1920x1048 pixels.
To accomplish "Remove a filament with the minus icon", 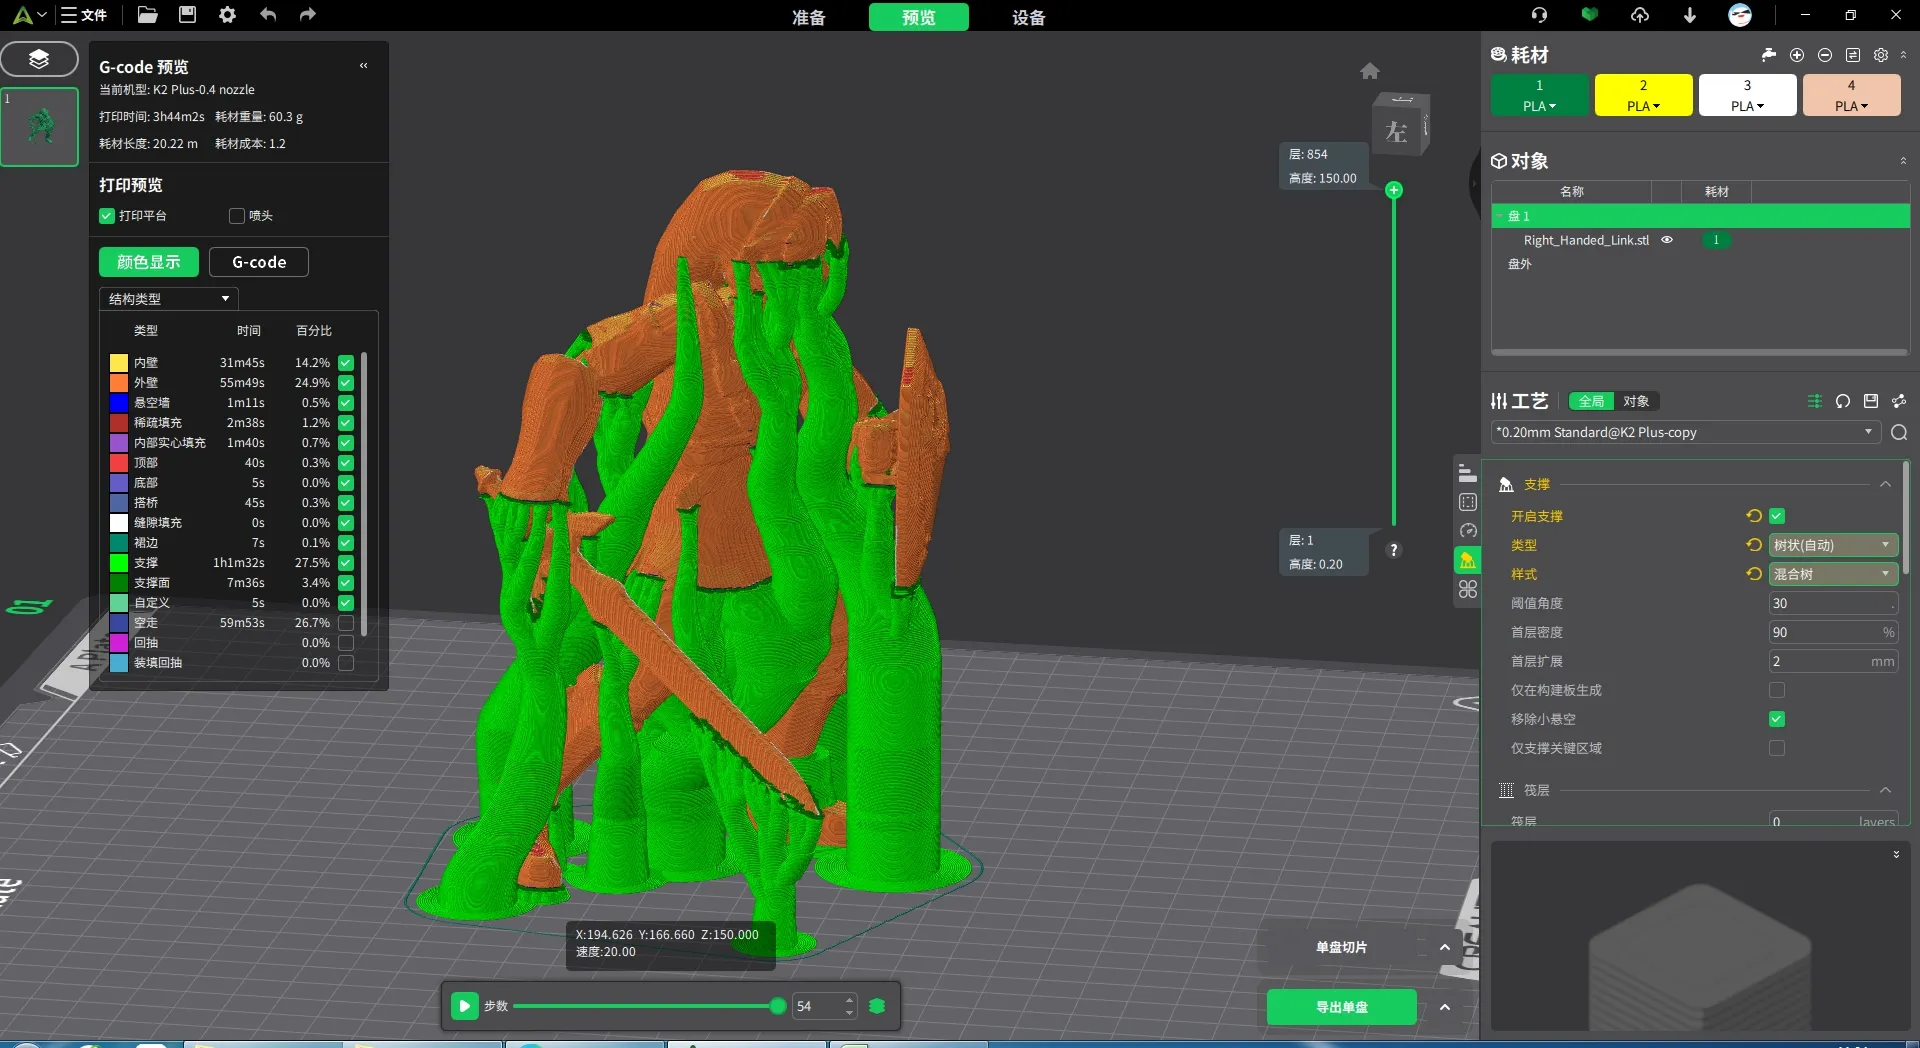I will (1825, 55).
